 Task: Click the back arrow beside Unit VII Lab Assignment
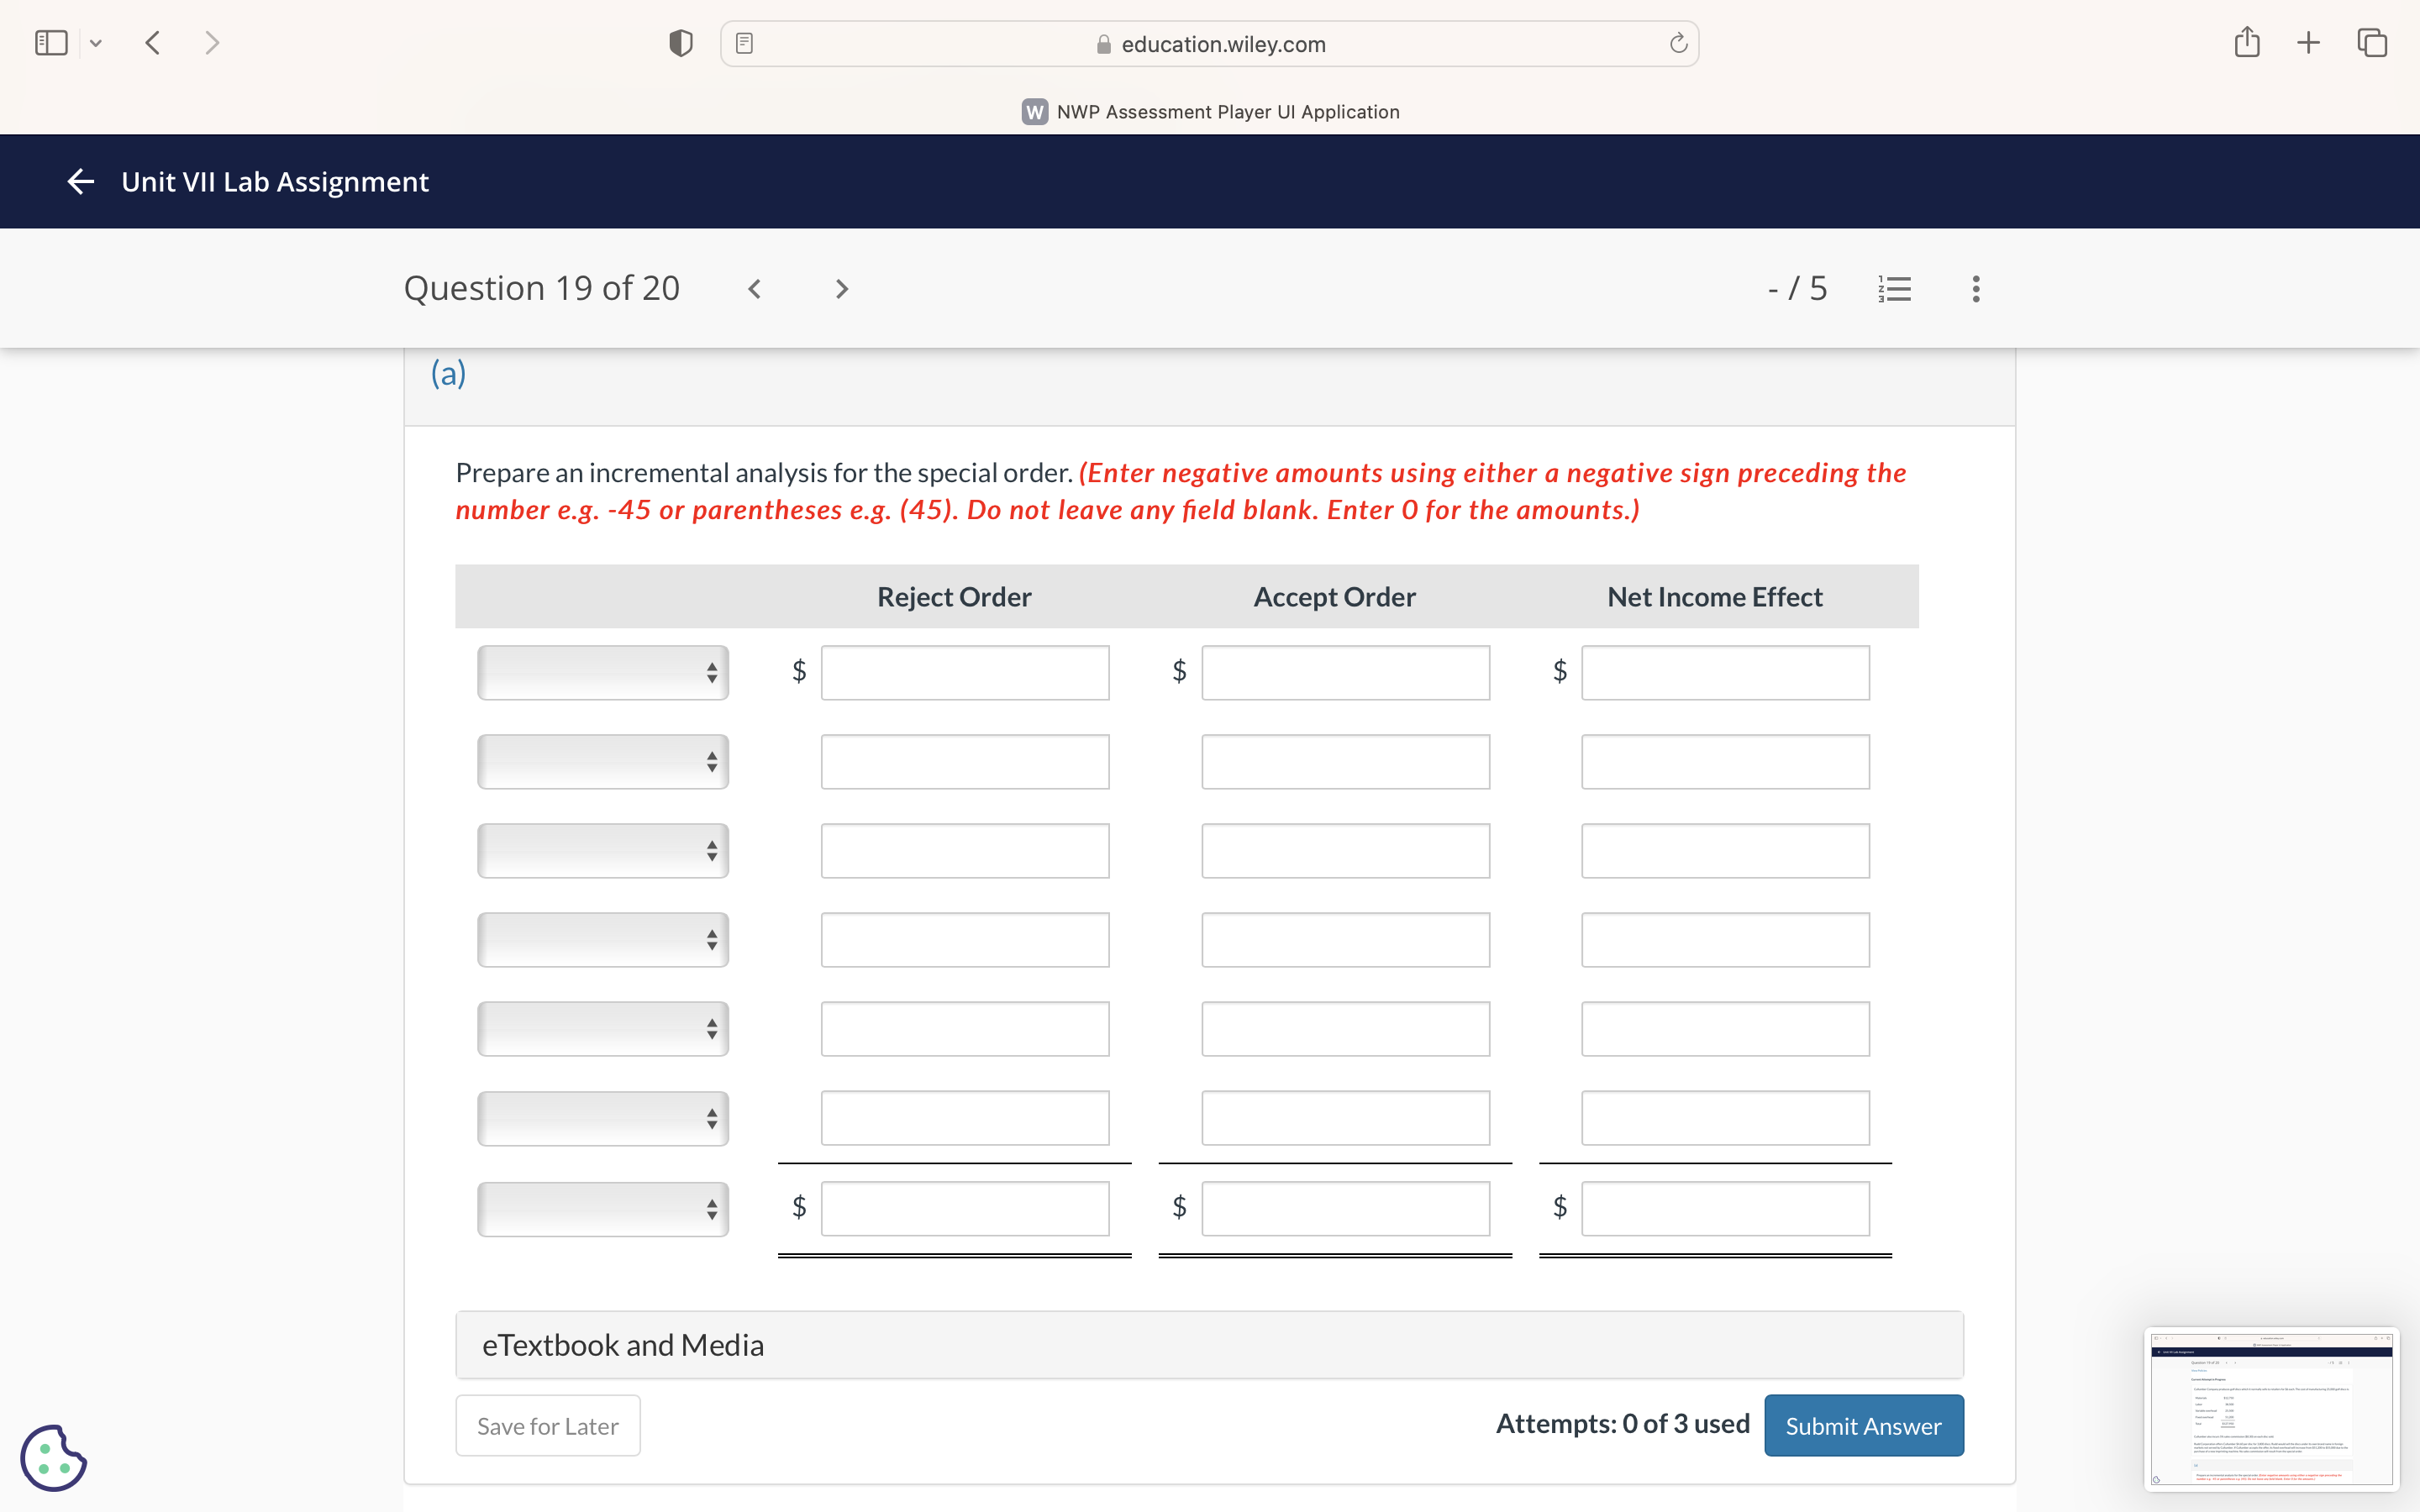80,181
